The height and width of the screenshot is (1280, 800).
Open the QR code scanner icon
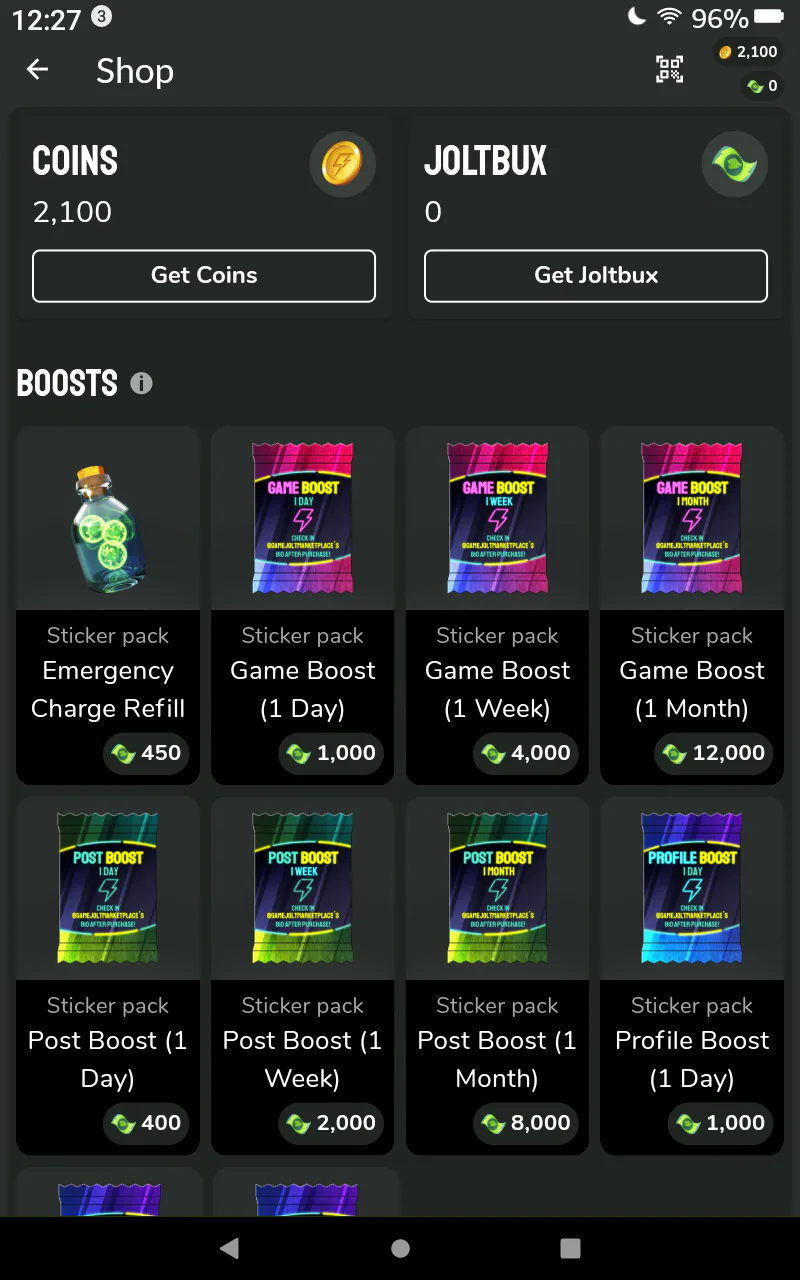coord(669,69)
